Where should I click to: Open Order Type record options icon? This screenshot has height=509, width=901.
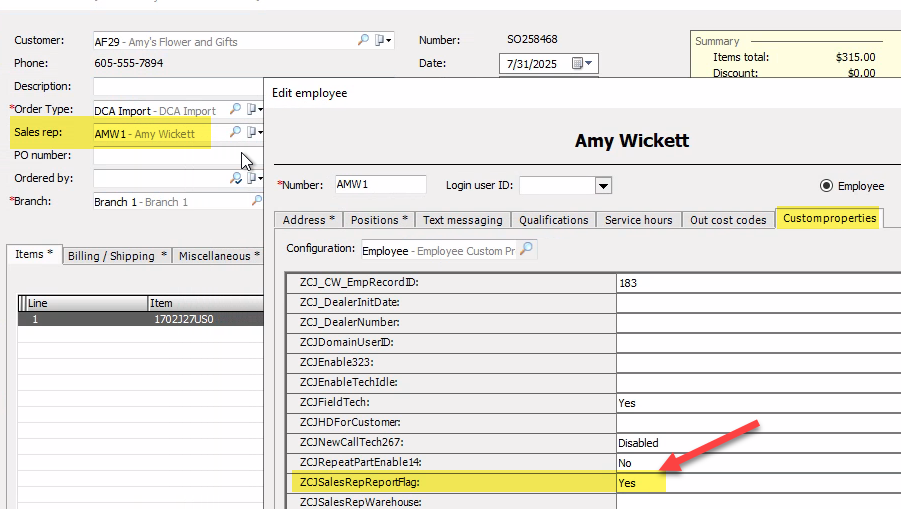click(254, 109)
